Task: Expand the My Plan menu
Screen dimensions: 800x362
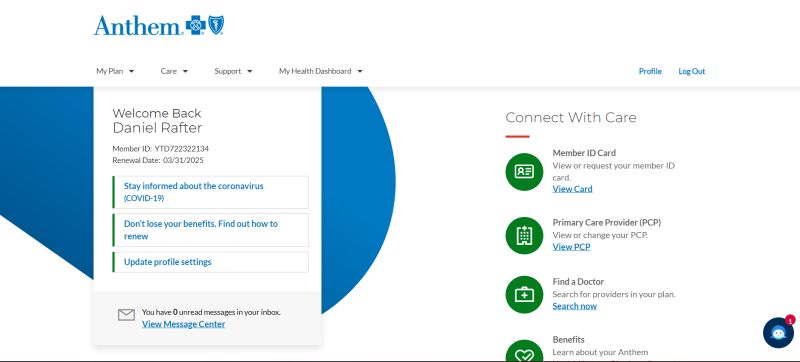Action: pyautogui.click(x=115, y=71)
